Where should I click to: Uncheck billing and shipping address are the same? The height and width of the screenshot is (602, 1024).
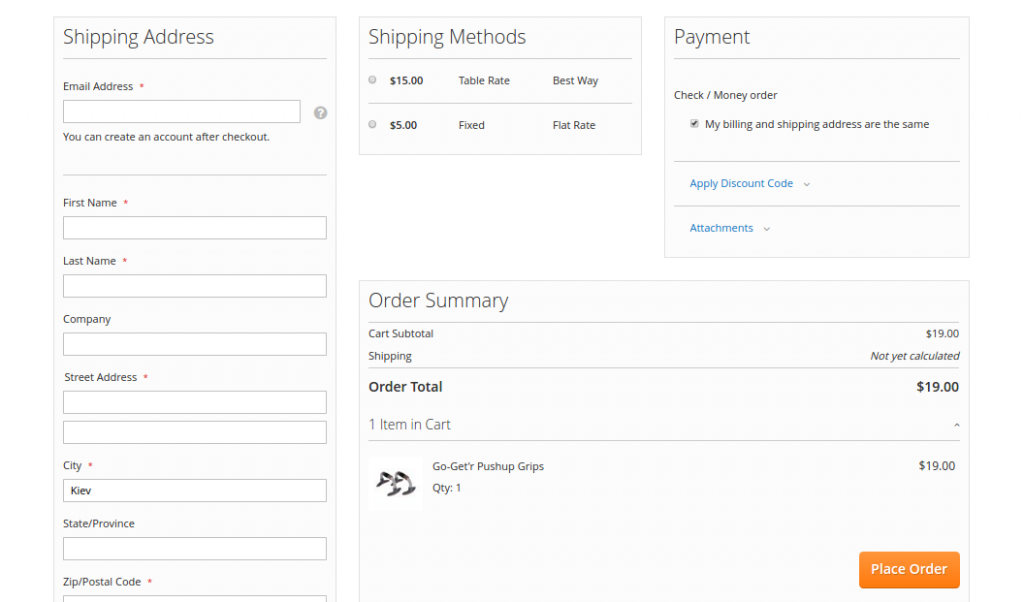pos(694,124)
